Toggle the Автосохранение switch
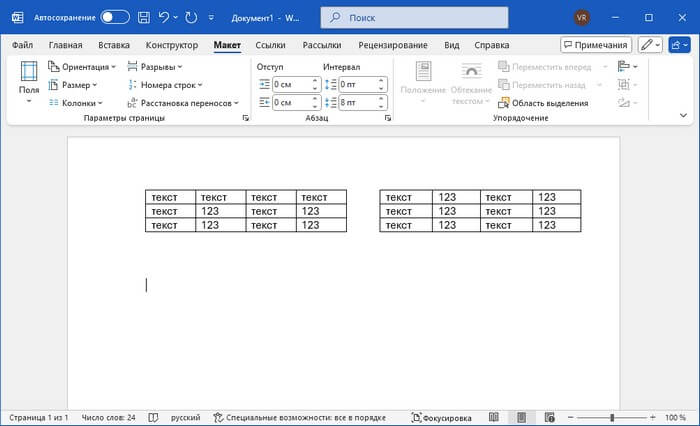The width and height of the screenshot is (700, 426). click(115, 17)
